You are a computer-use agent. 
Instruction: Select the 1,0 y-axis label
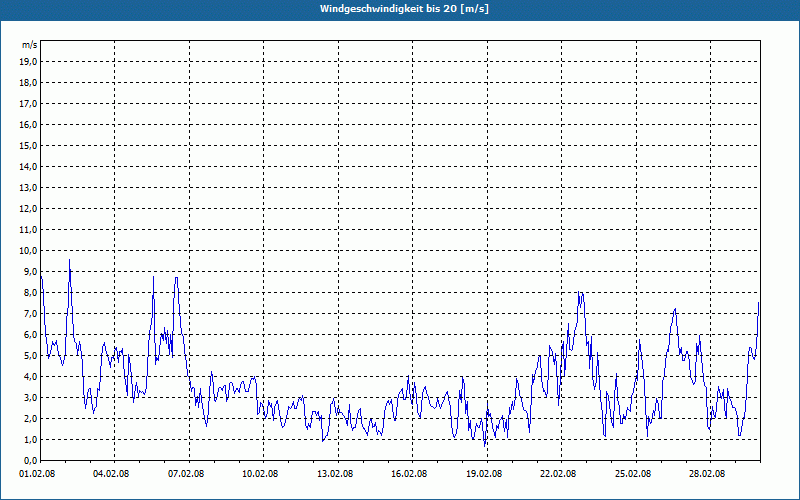[x=31, y=439]
